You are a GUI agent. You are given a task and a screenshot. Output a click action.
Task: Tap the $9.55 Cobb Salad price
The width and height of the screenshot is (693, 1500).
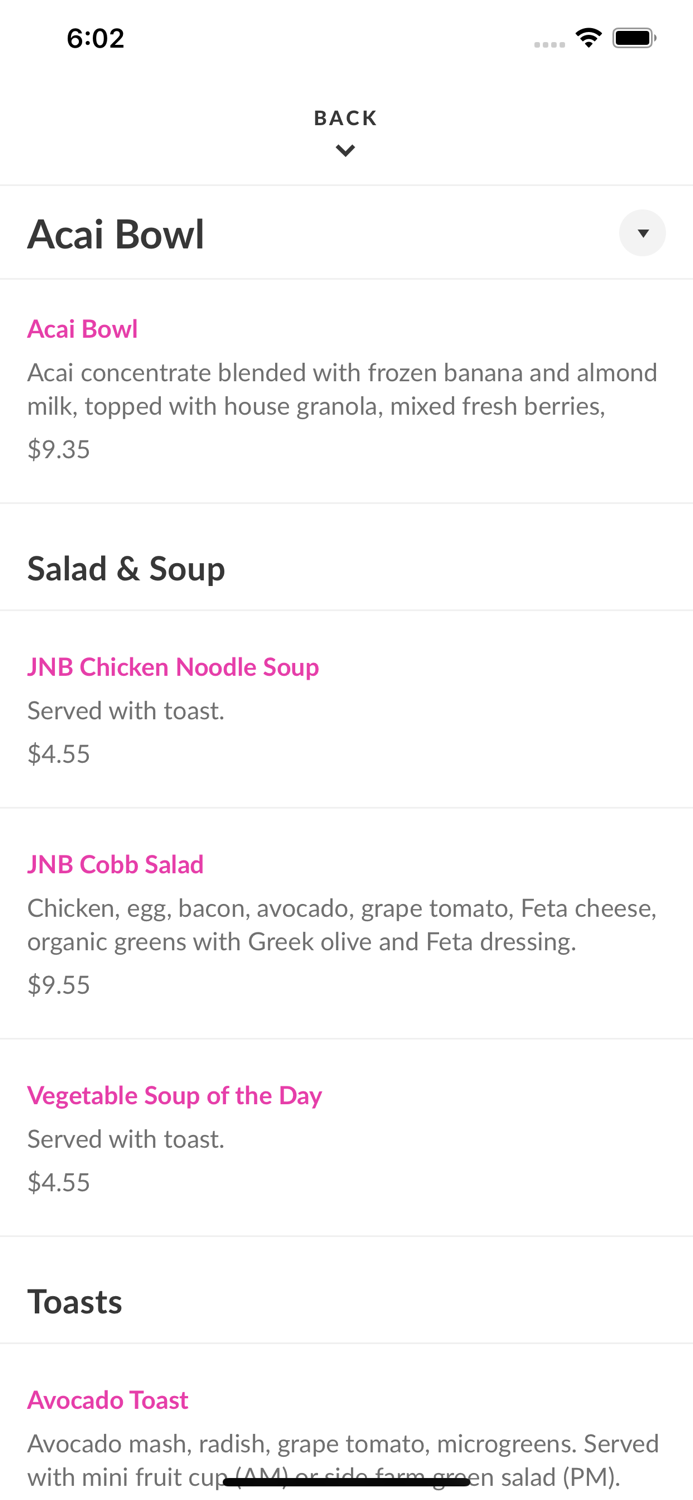(59, 985)
